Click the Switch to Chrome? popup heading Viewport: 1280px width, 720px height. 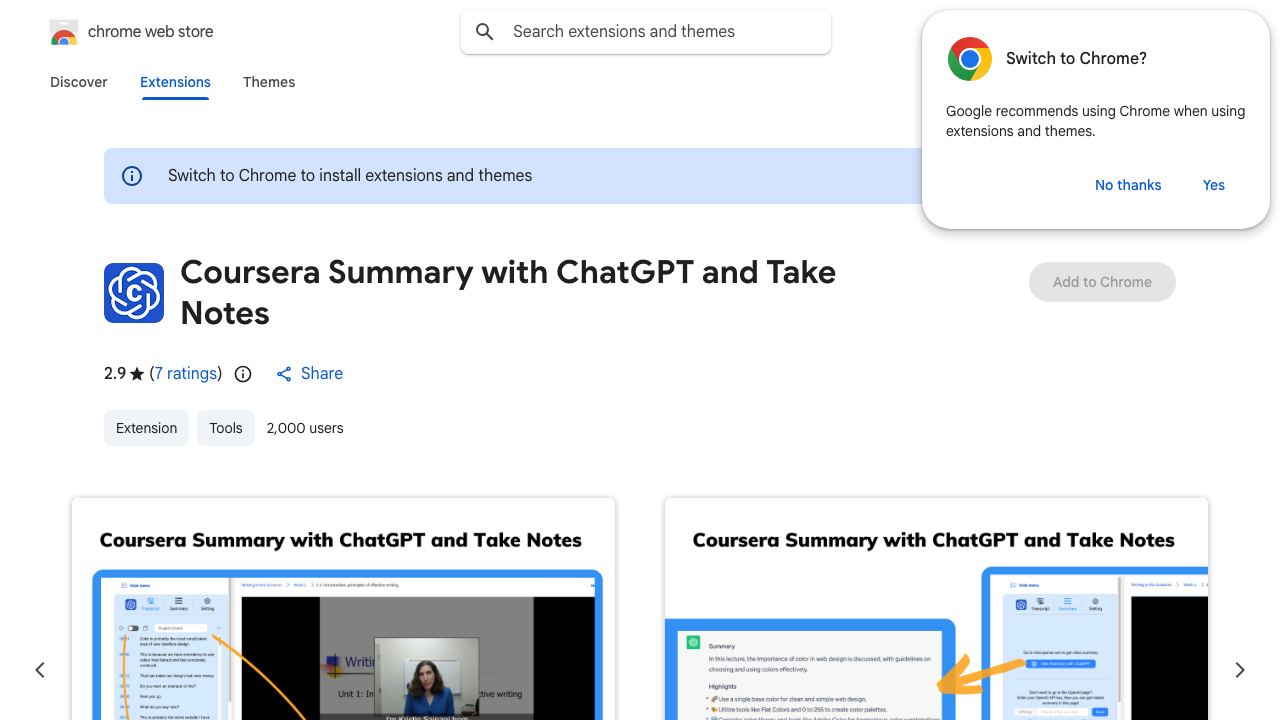(x=1076, y=59)
